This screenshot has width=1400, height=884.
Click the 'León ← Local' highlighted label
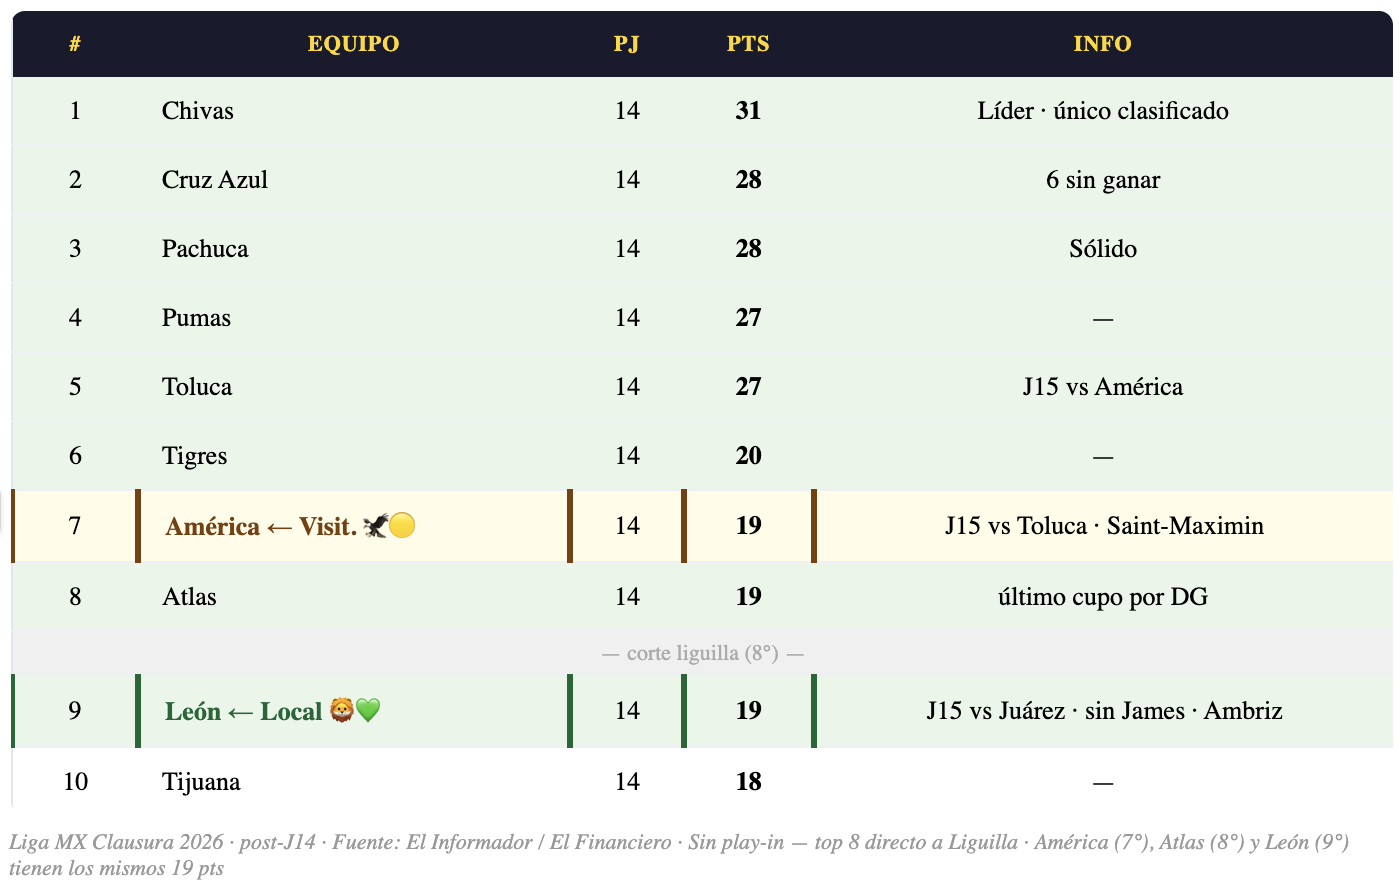[243, 711]
